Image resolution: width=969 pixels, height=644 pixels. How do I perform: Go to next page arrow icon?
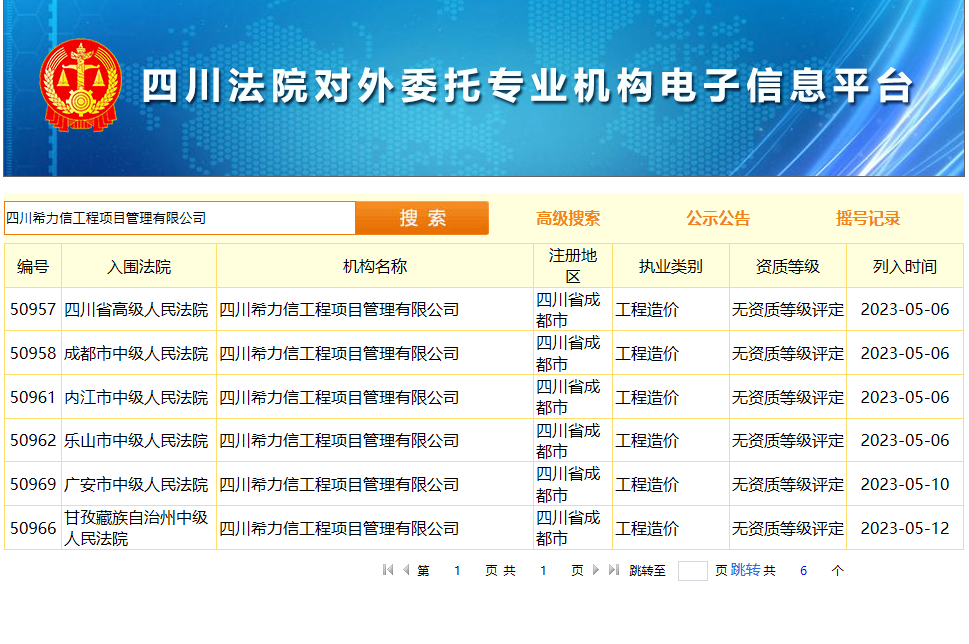click(596, 570)
